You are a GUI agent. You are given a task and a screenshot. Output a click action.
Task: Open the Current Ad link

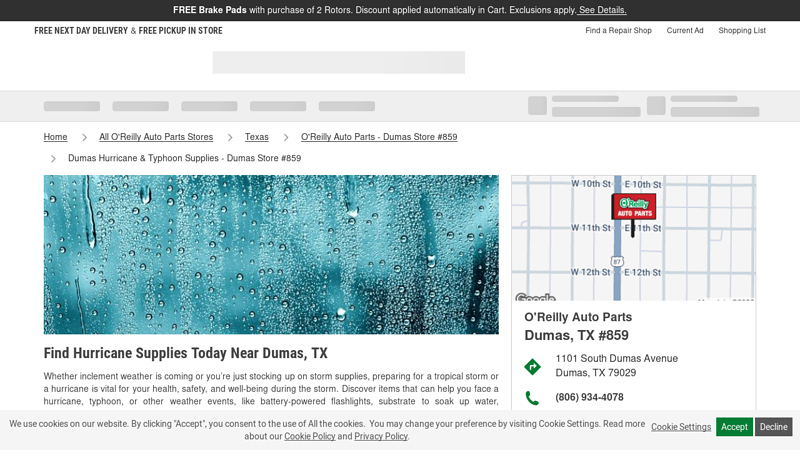click(685, 31)
